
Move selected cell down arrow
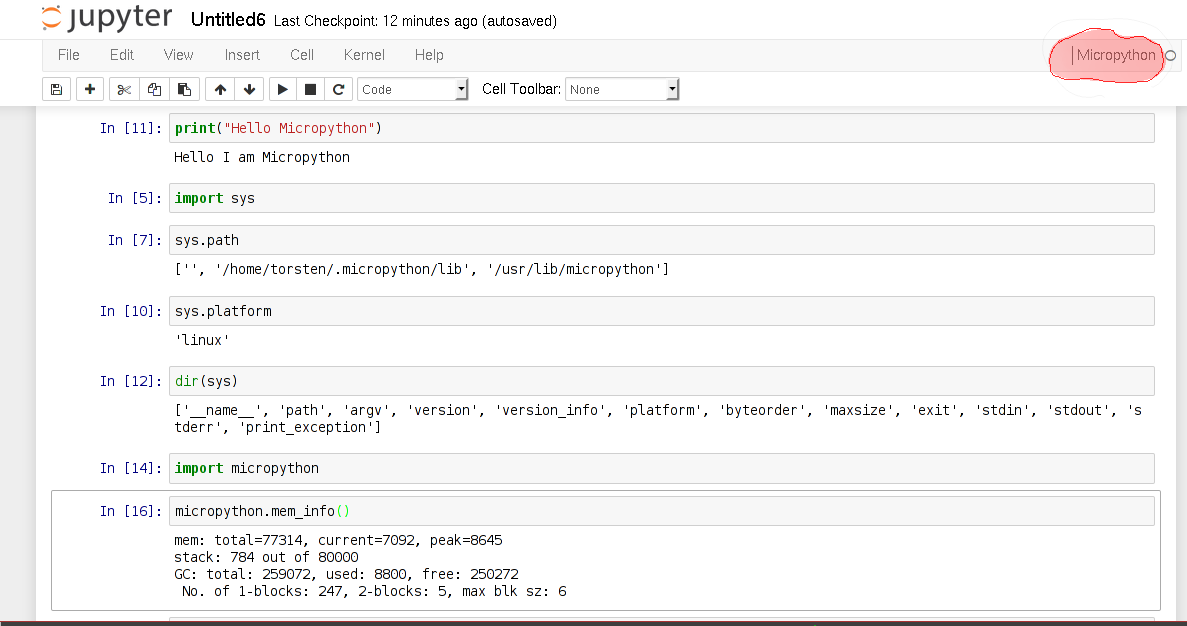tap(249, 89)
